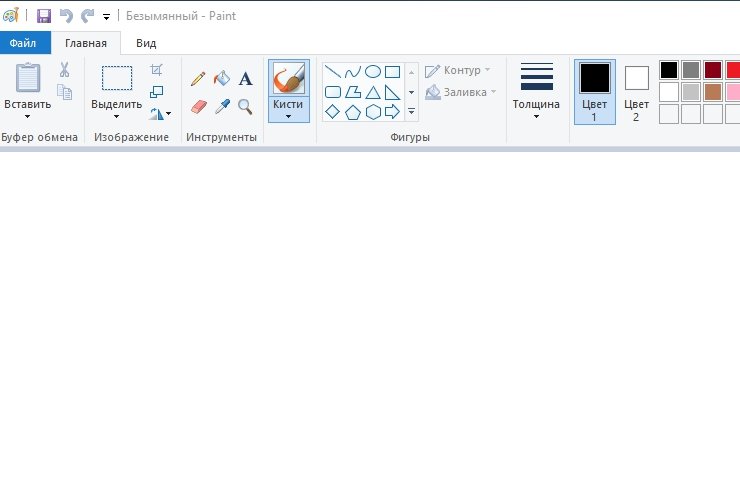Click the Save icon in the title bar
This screenshot has height=486, width=740.
click(x=44, y=16)
